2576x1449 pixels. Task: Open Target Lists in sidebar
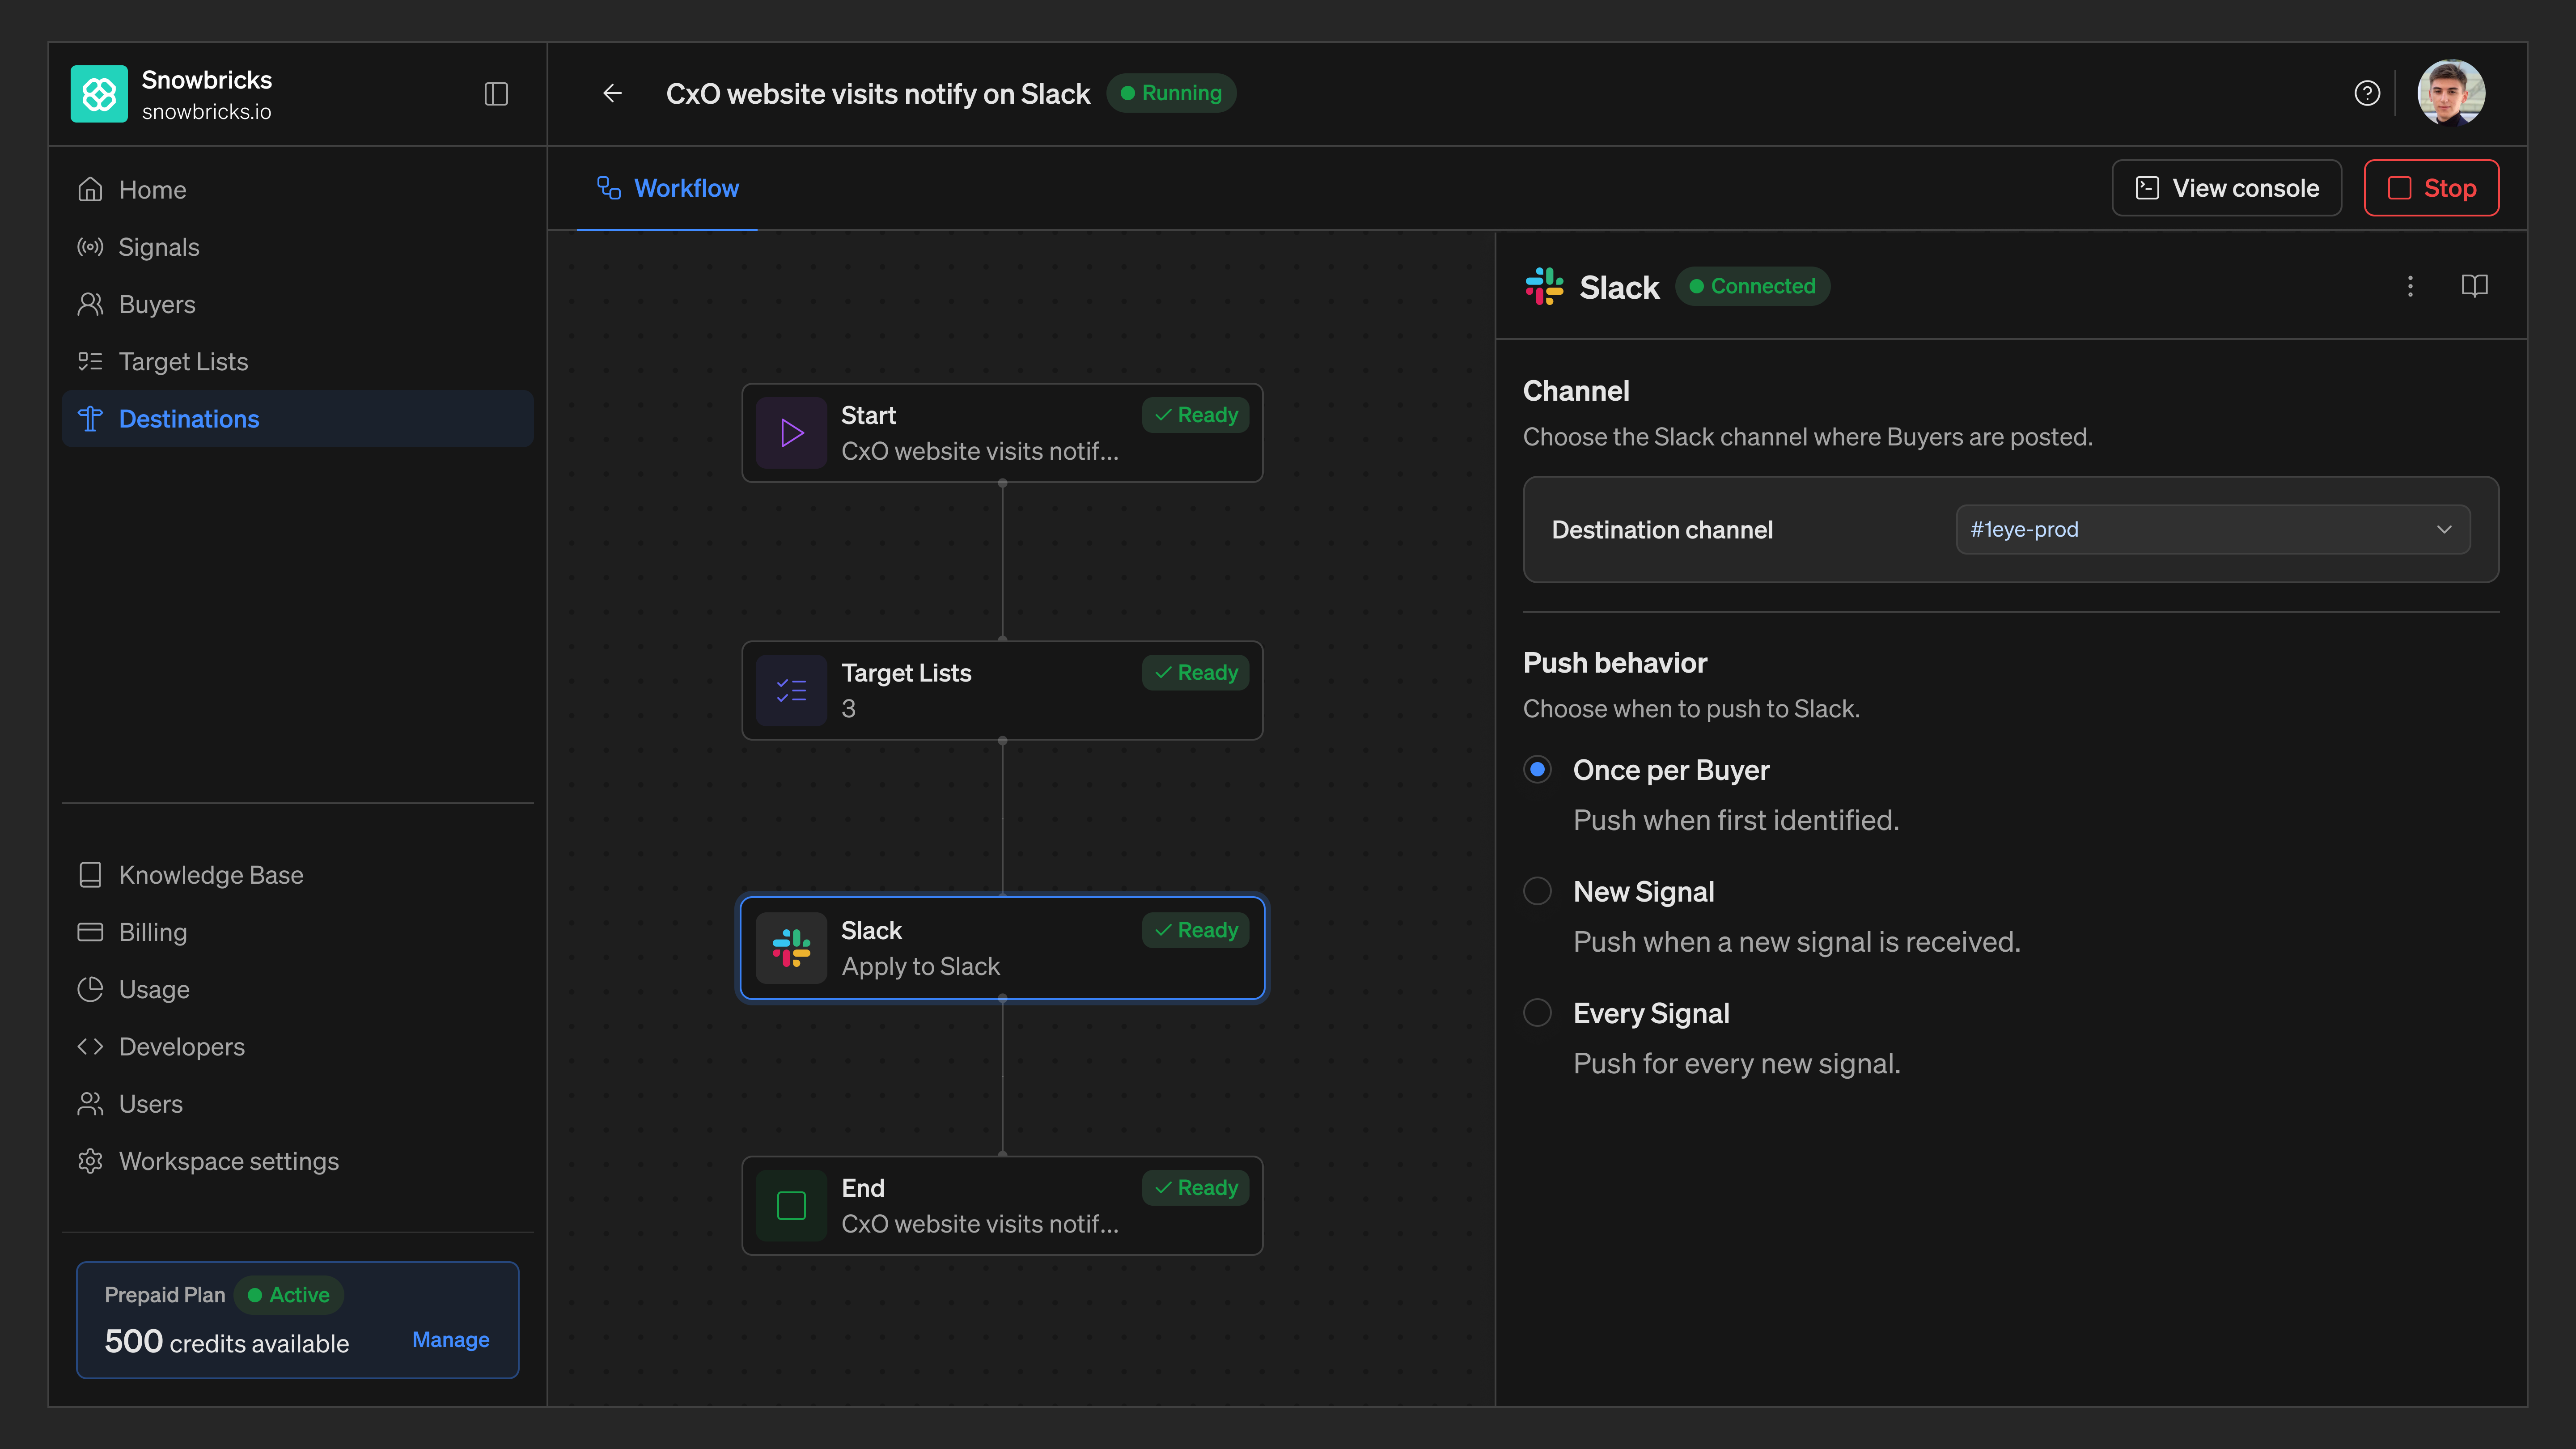pos(298,361)
